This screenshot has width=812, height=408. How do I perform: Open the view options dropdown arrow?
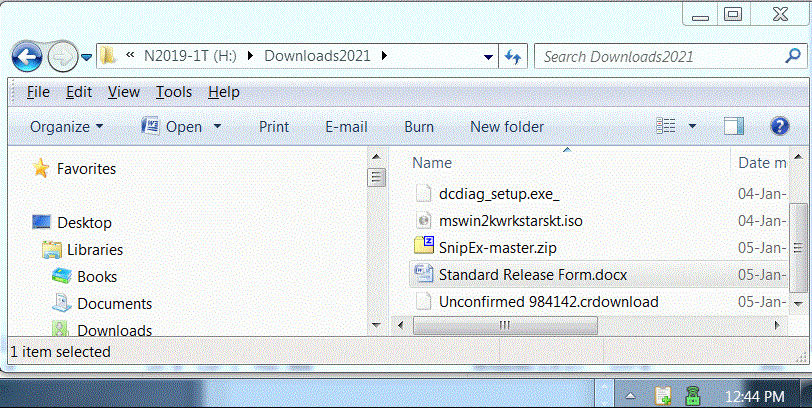(x=692, y=126)
